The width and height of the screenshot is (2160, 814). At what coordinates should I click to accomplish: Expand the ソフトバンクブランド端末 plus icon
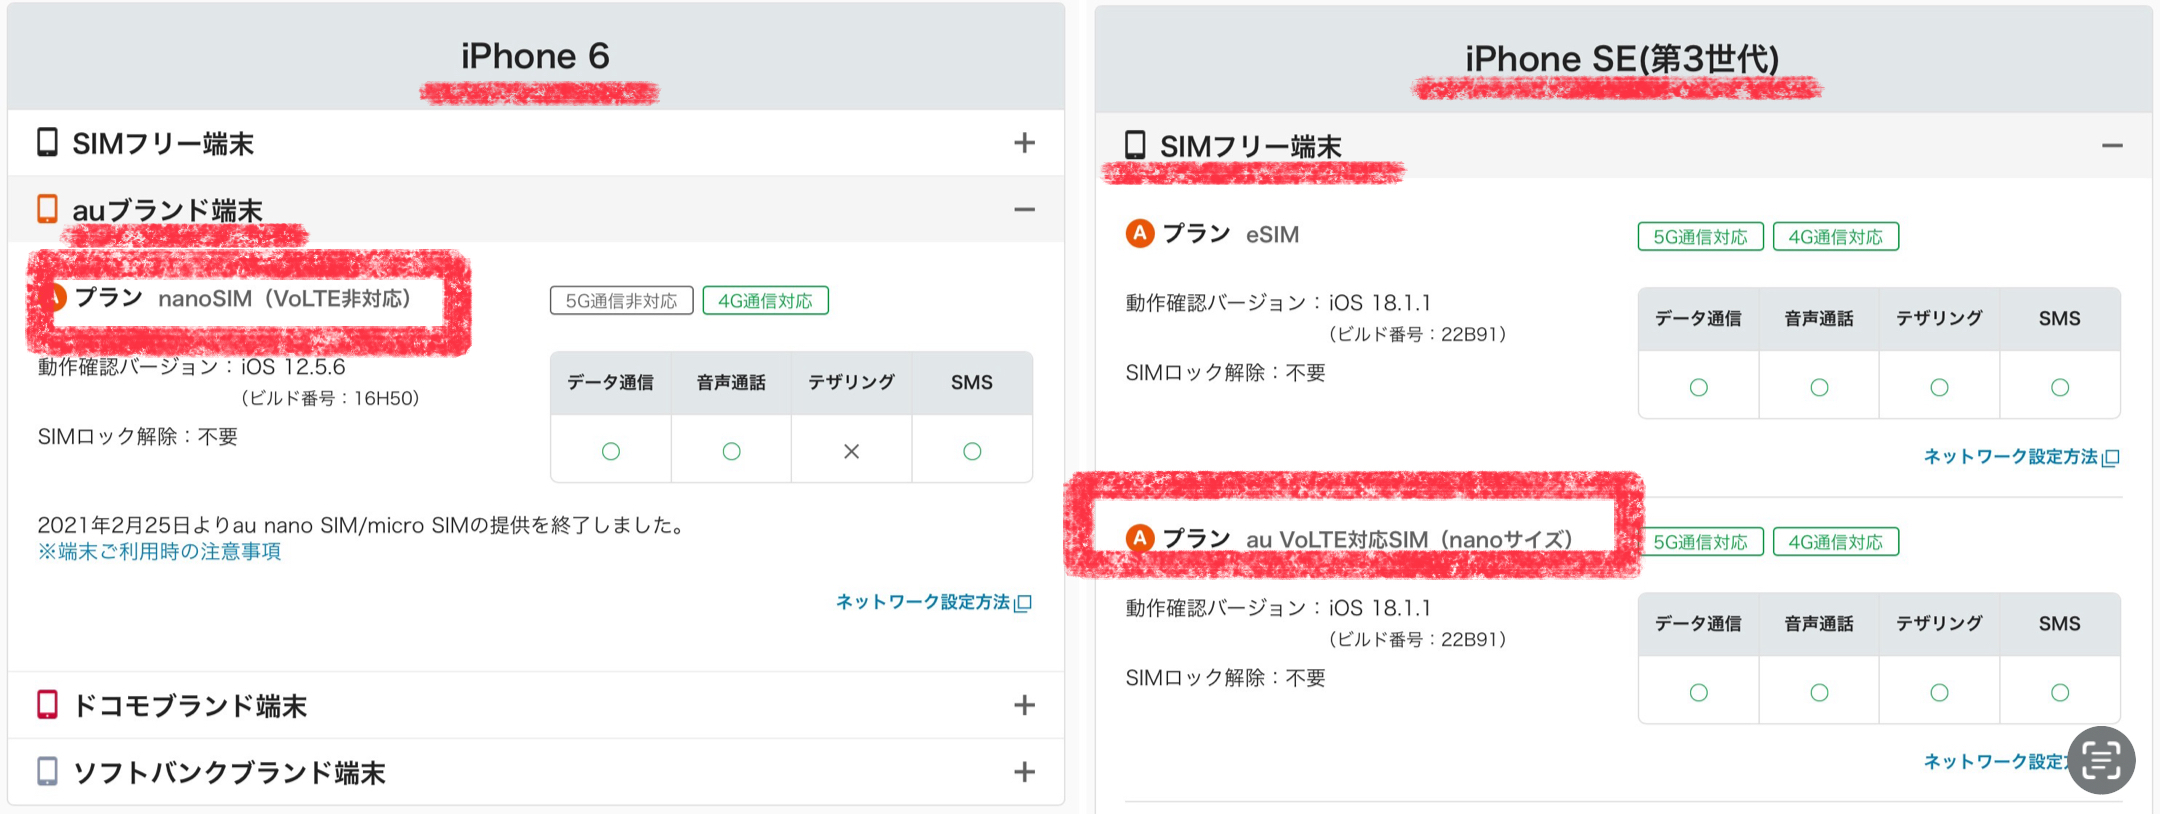(x=1024, y=772)
